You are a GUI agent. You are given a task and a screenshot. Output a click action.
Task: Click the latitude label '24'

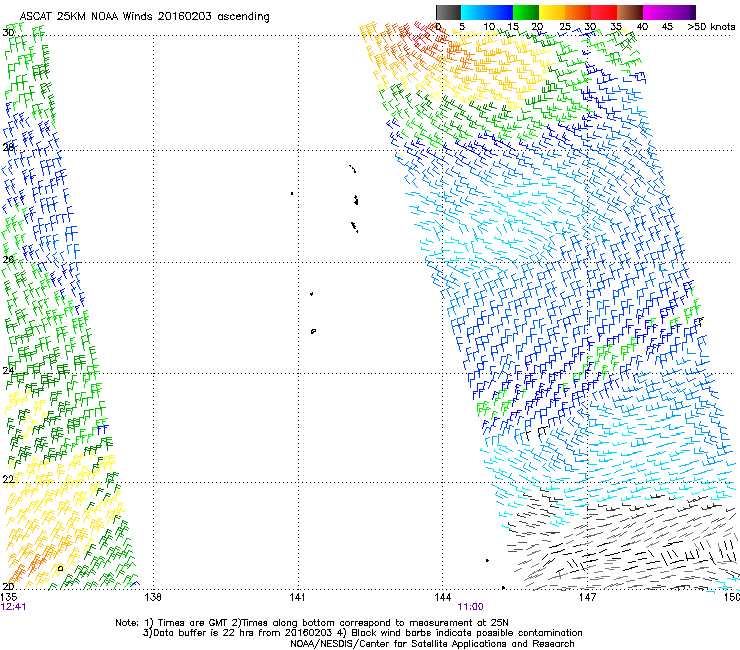click(8, 371)
